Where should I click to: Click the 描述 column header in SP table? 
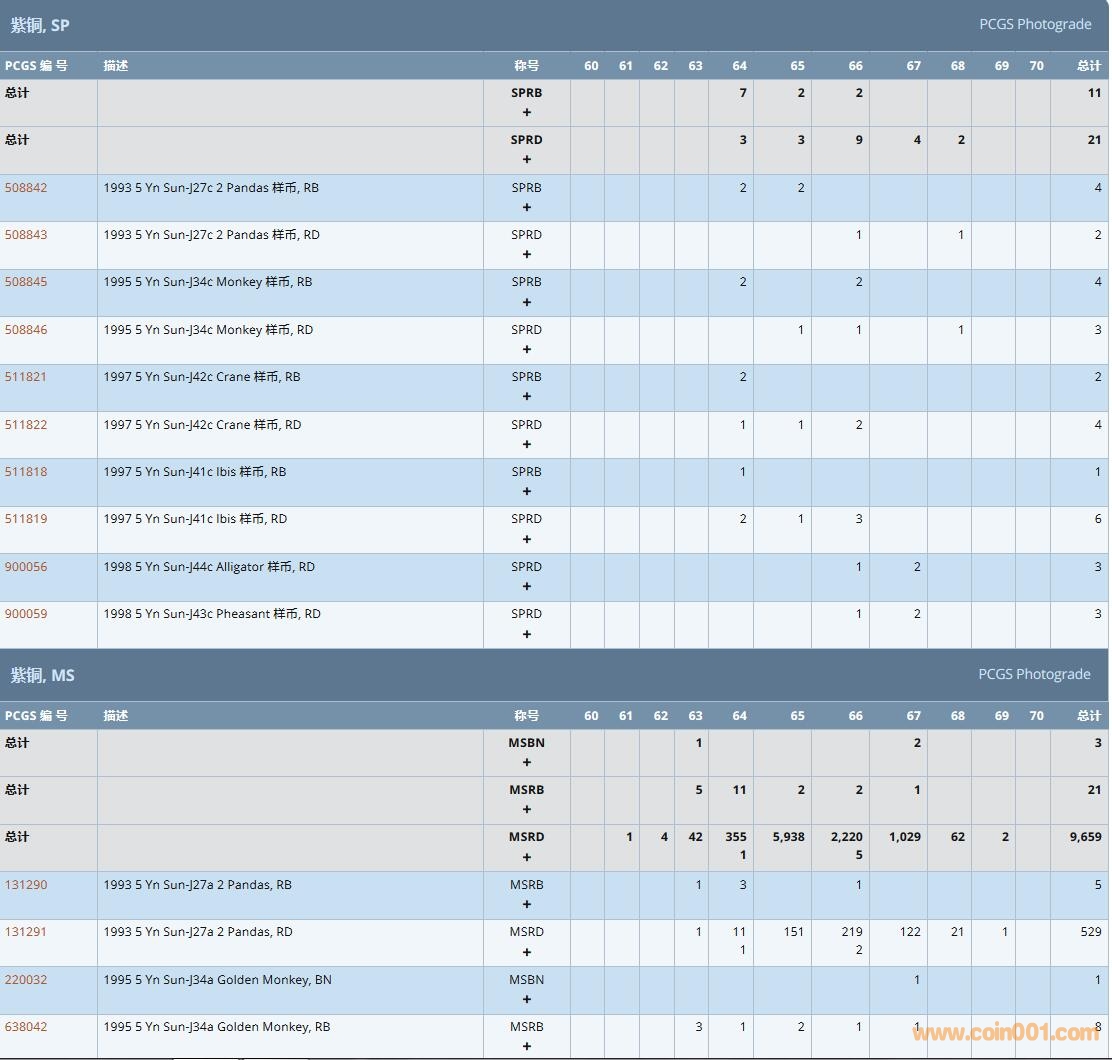pos(116,66)
